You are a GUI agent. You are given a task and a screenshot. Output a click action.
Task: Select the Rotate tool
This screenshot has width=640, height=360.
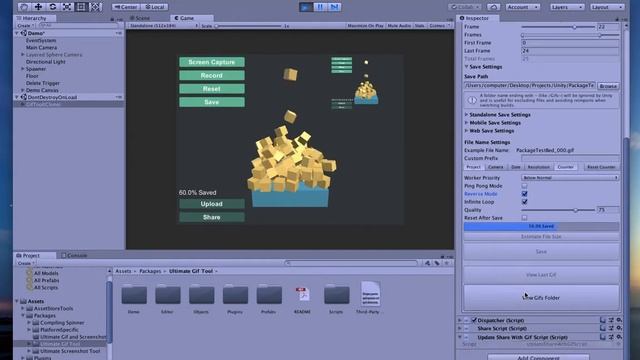pos(53,7)
